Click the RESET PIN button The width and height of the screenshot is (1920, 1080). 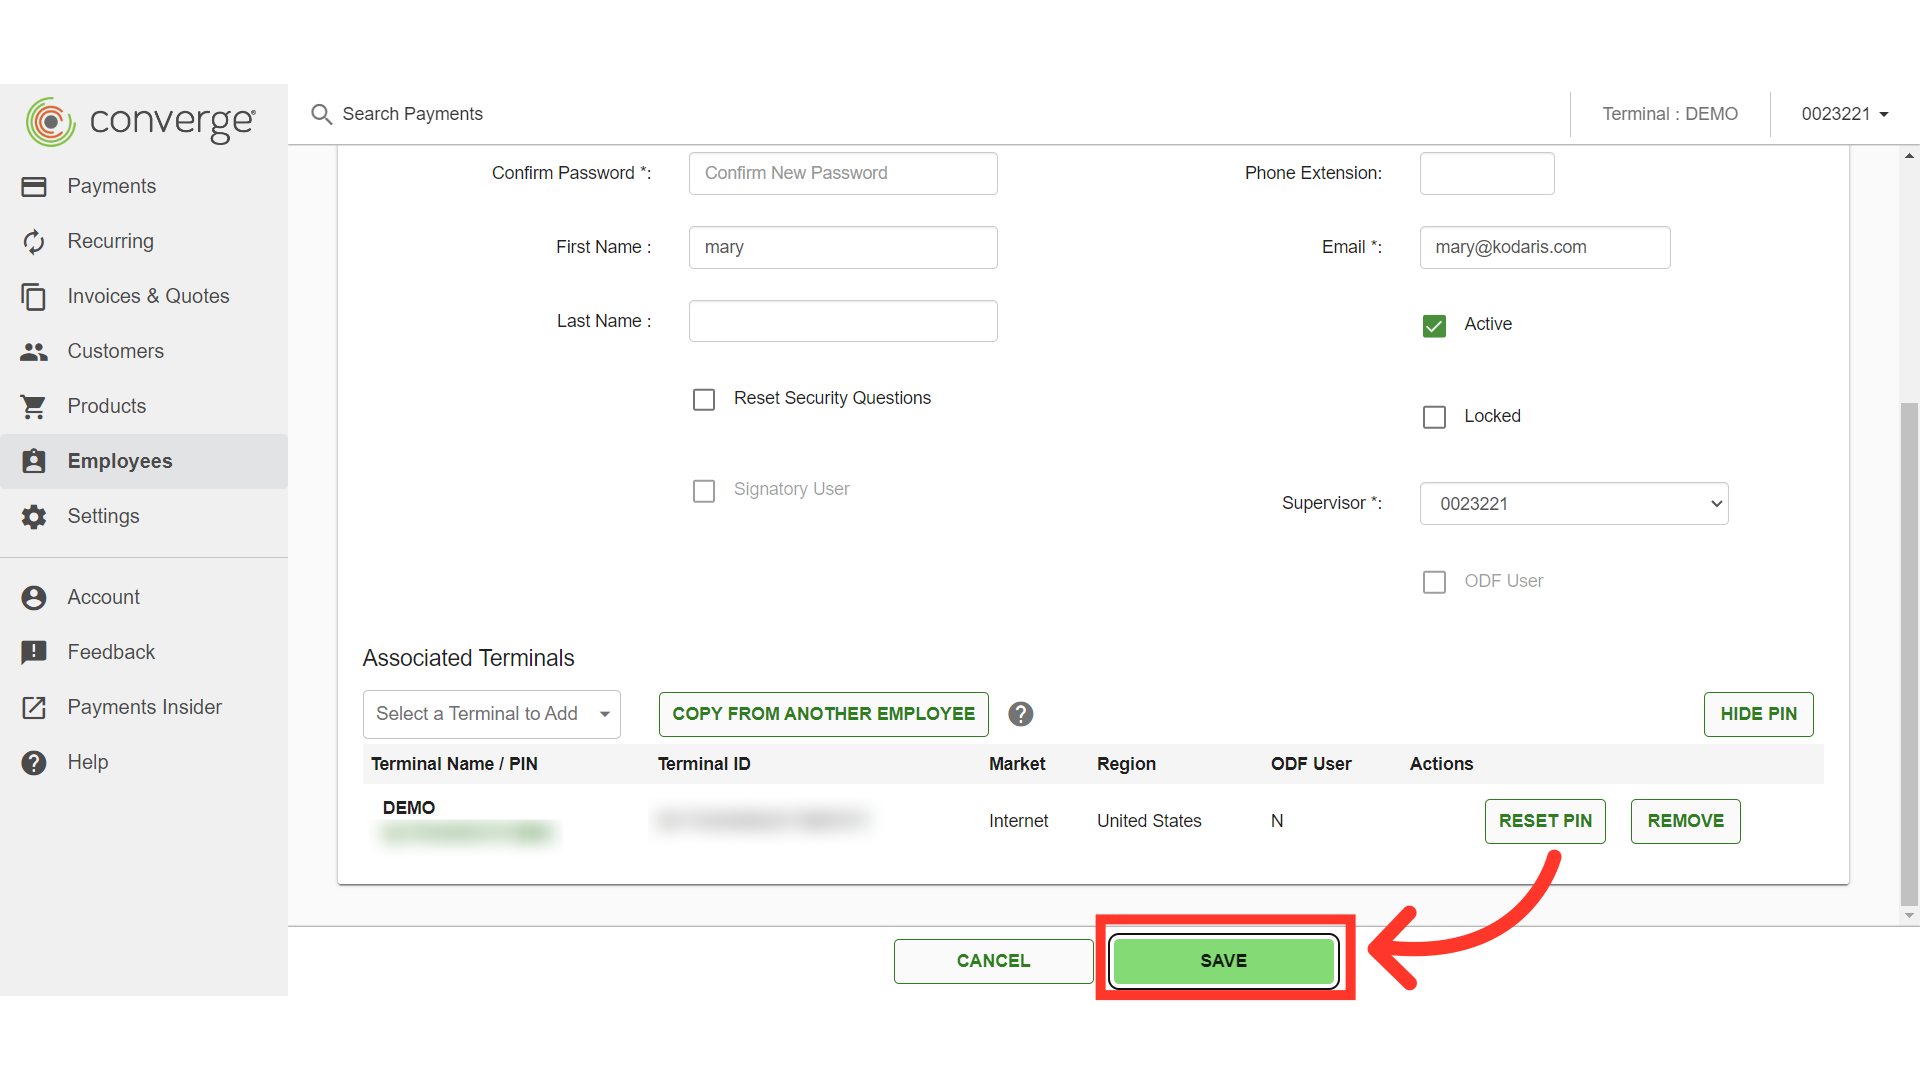[x=1544, y=821]
